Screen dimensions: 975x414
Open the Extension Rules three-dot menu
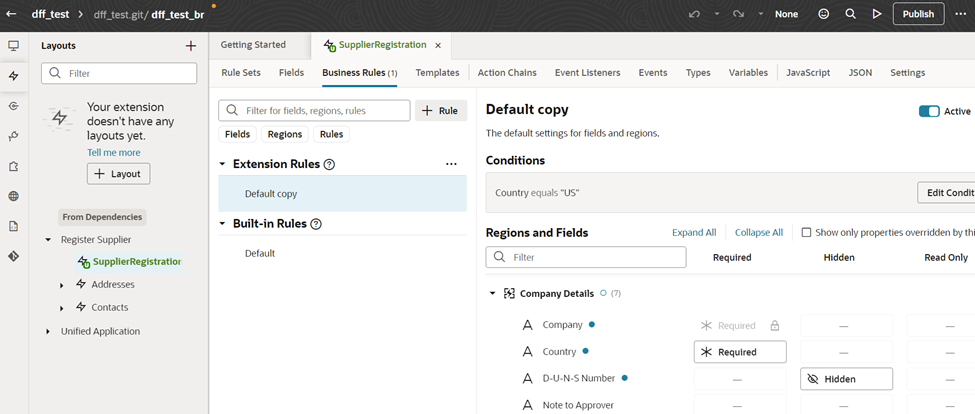[x=451, y=164]
